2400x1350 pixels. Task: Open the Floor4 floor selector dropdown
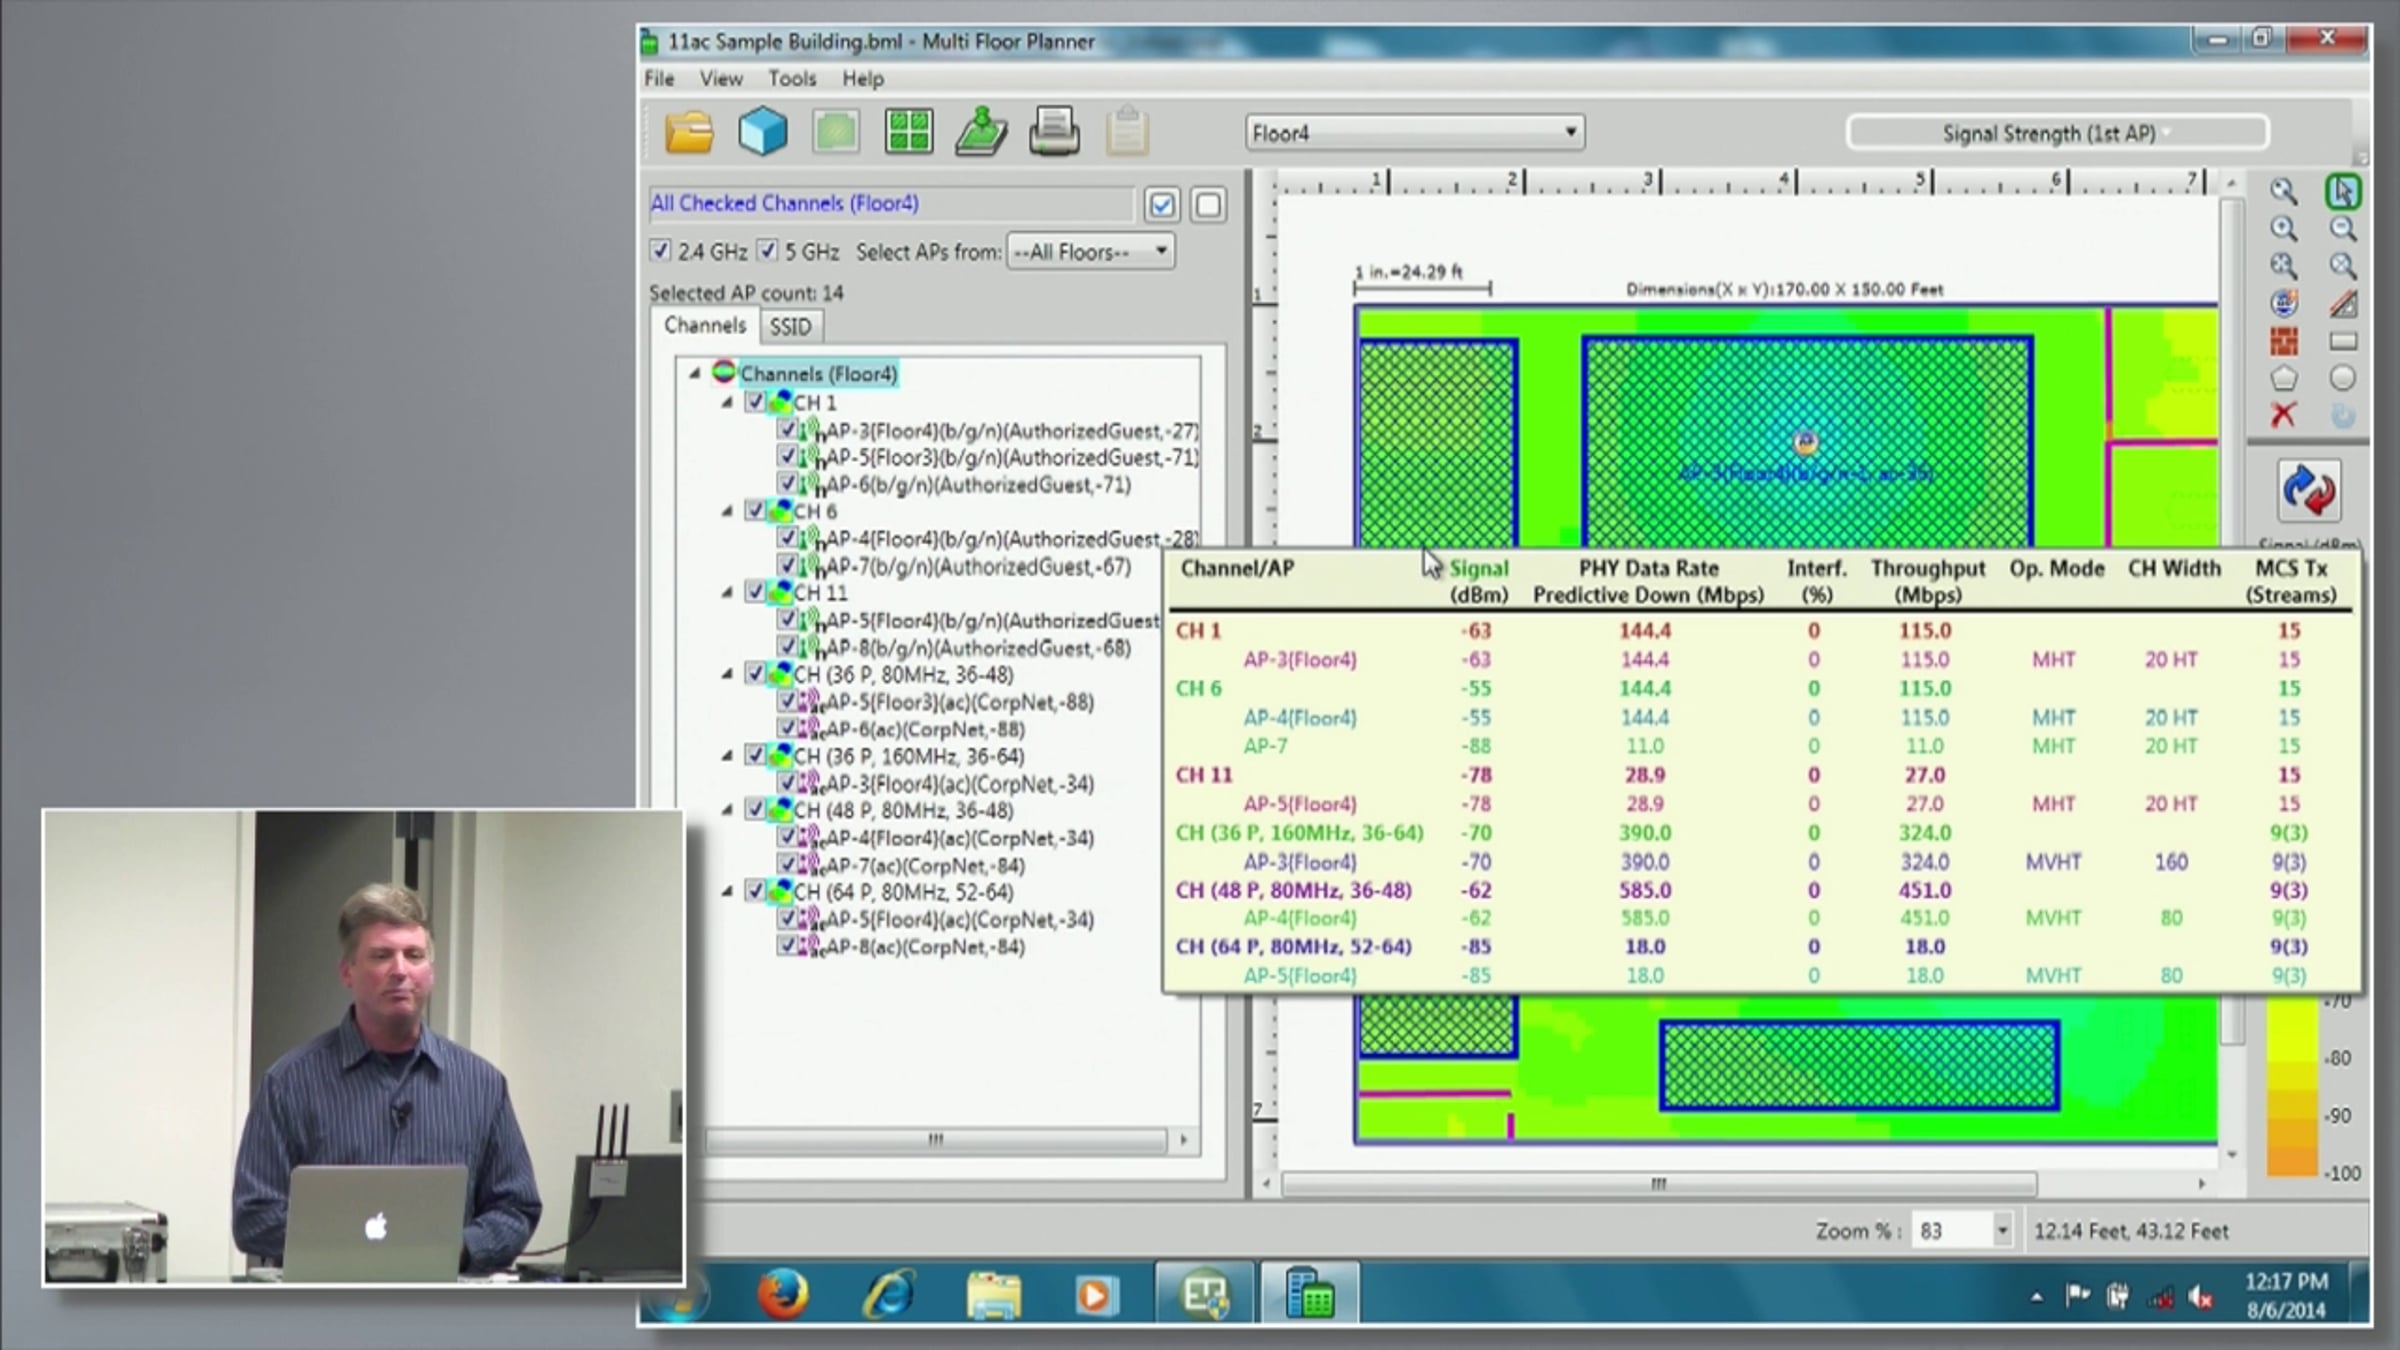tap(1415, 133)
